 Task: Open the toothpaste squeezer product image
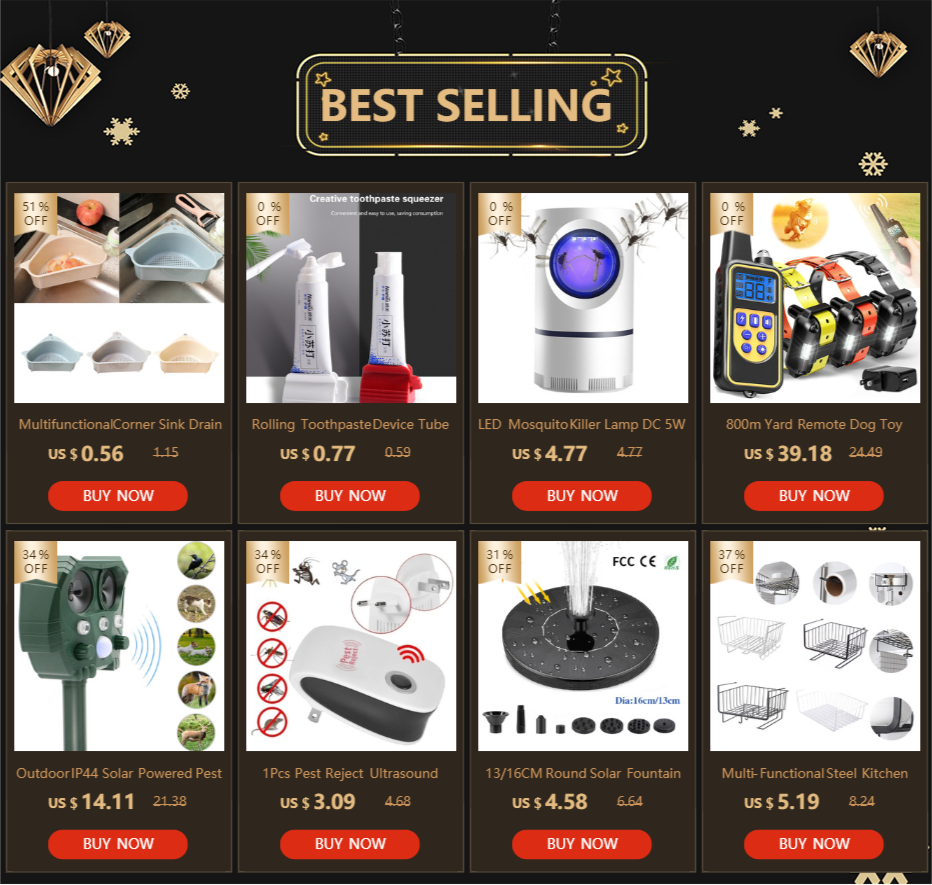(x=351, y=298)
